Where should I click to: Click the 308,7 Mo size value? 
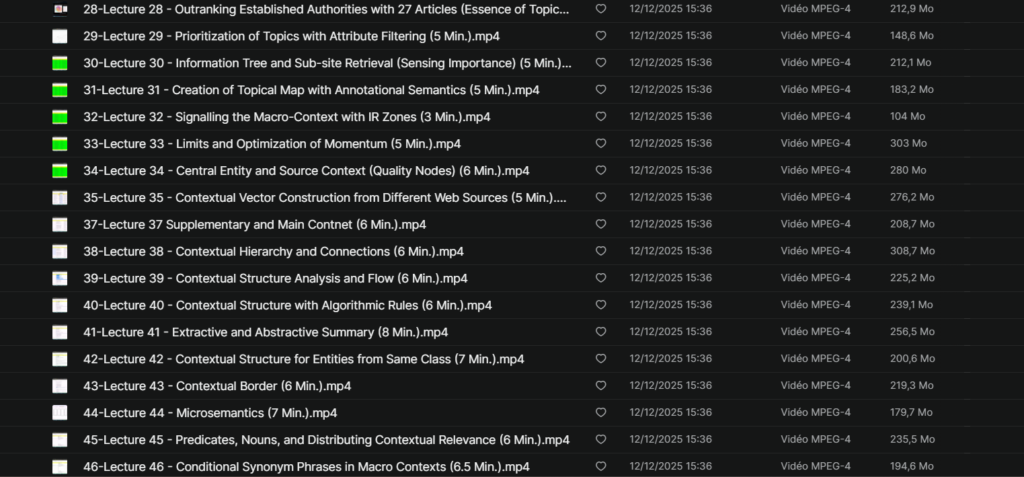[x=912, y=251]
